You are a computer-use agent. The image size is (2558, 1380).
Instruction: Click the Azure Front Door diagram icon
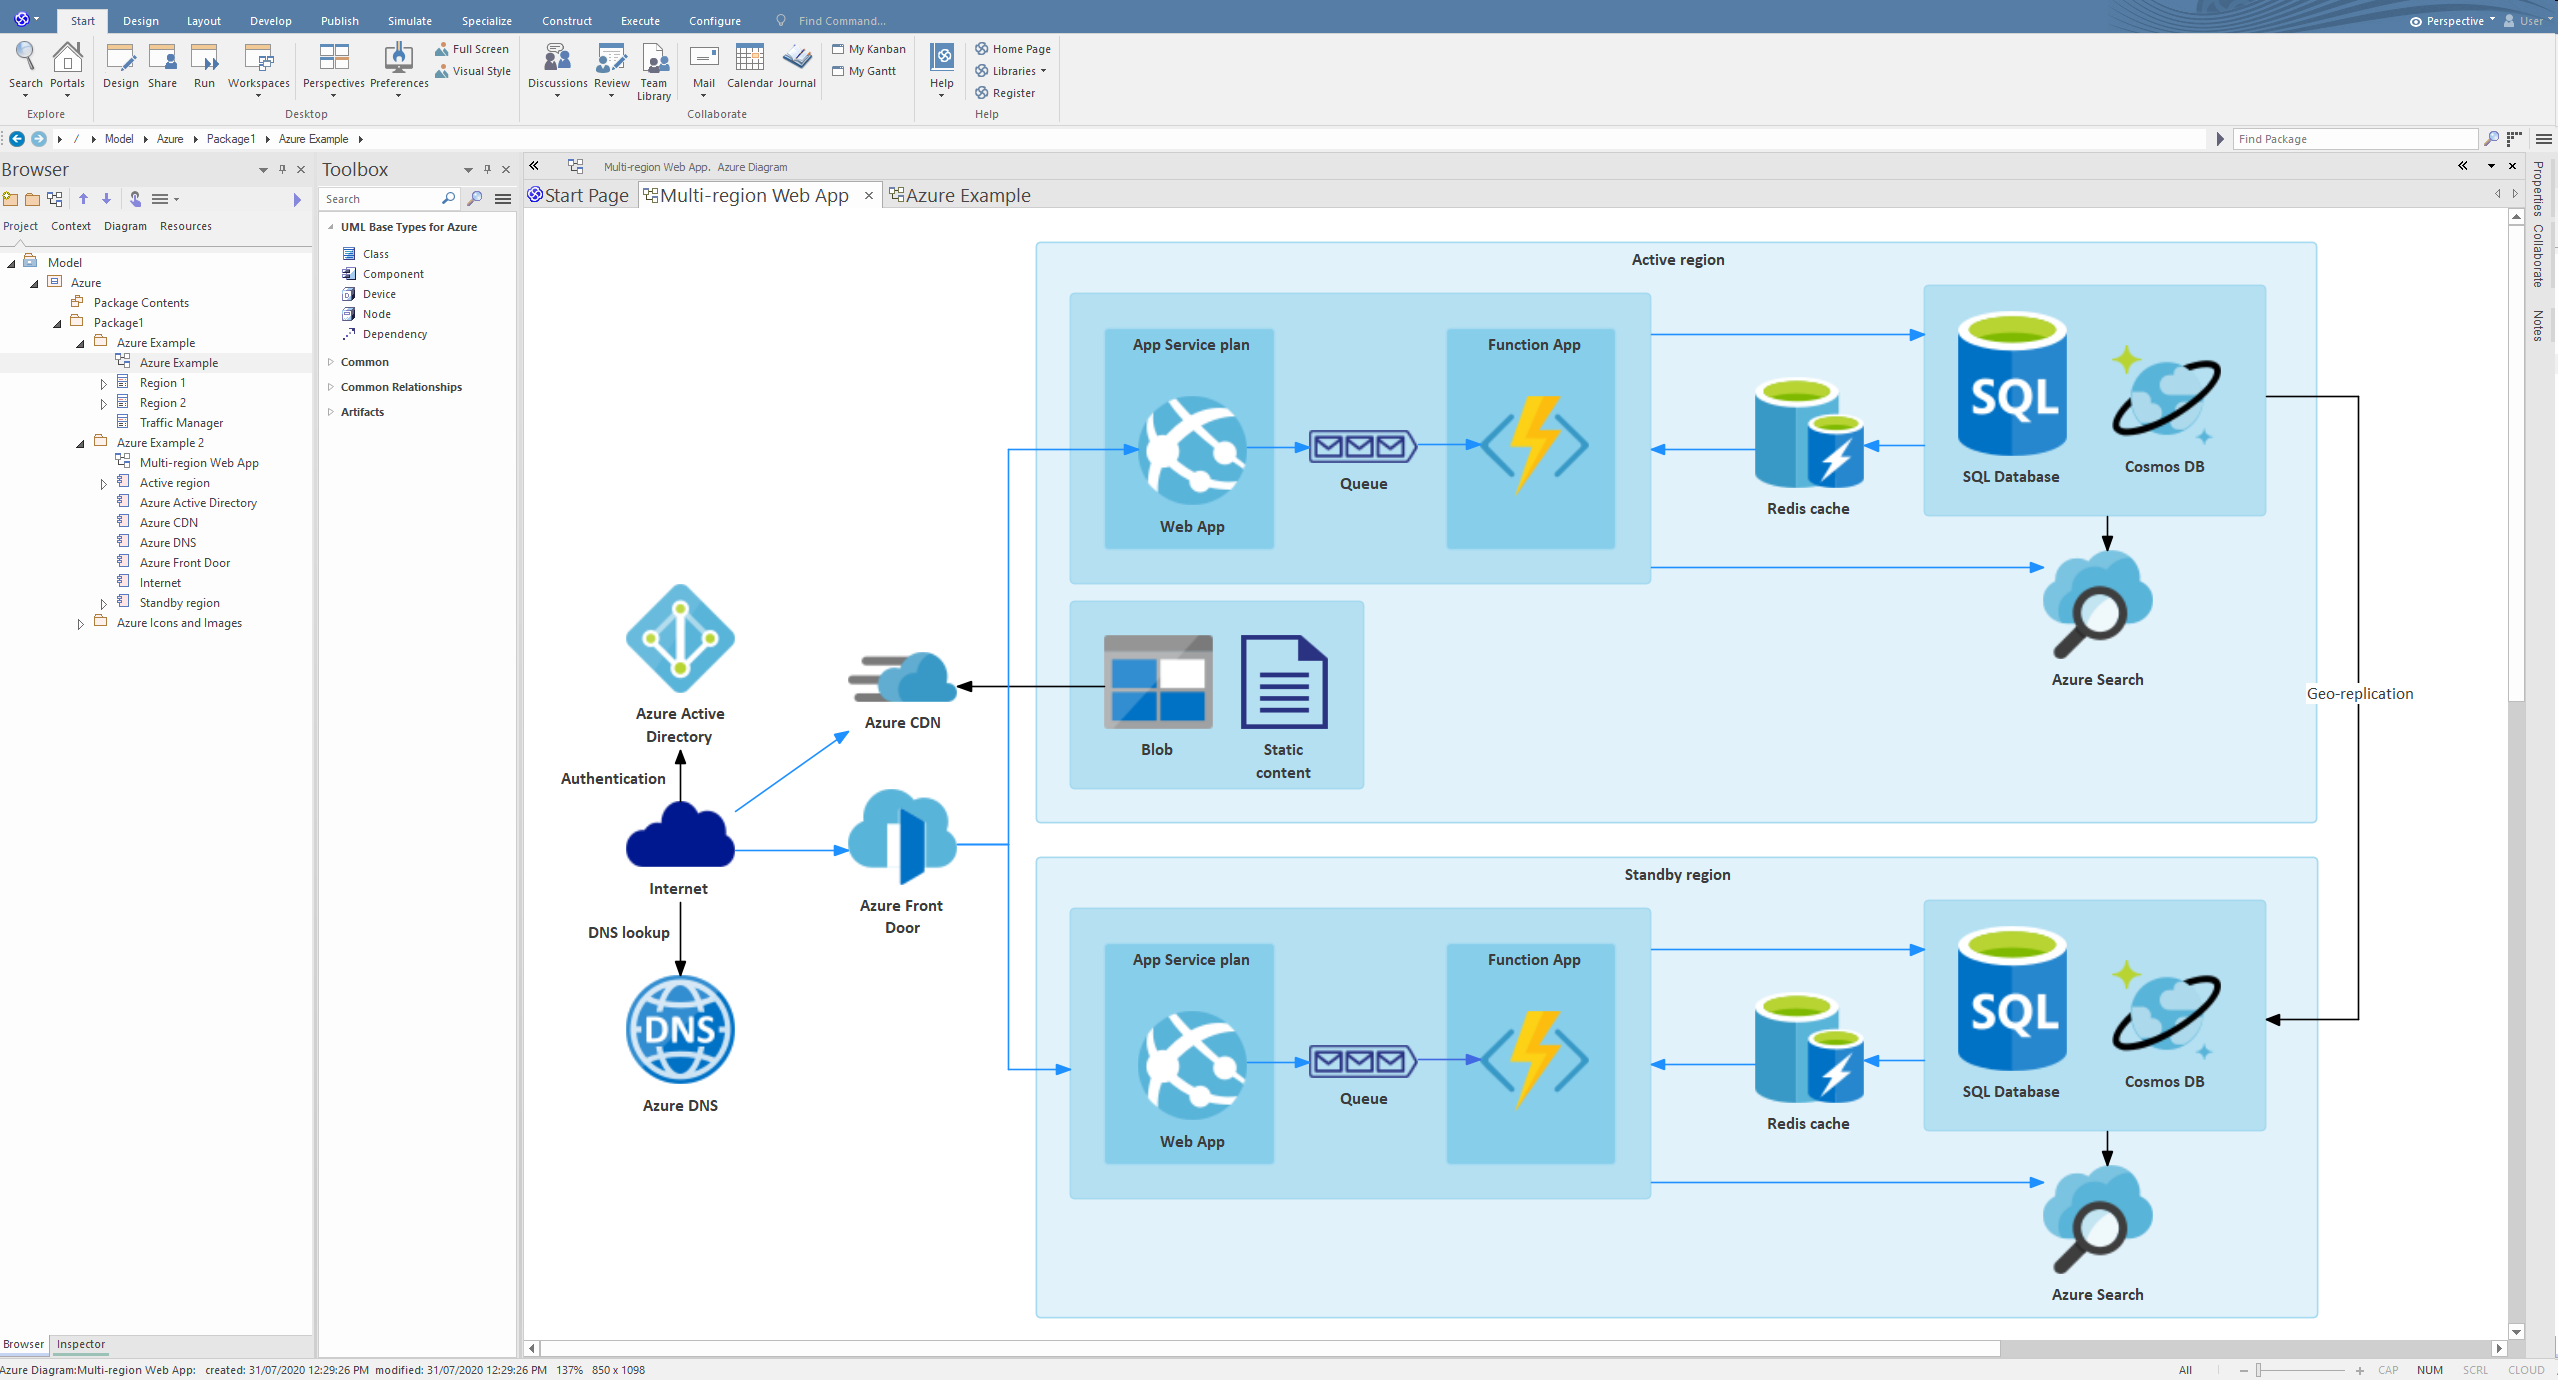coord(901,838)
